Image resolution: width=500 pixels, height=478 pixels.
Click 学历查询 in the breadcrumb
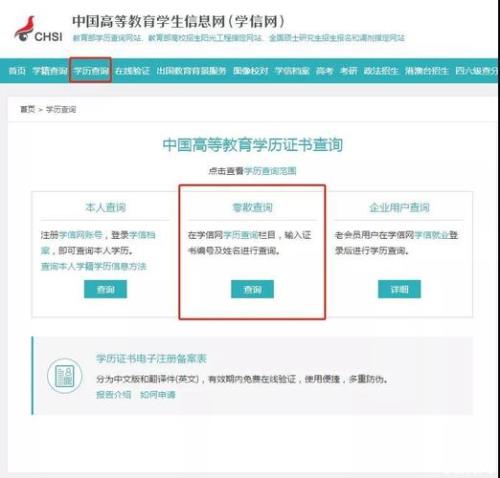[61, 109]
